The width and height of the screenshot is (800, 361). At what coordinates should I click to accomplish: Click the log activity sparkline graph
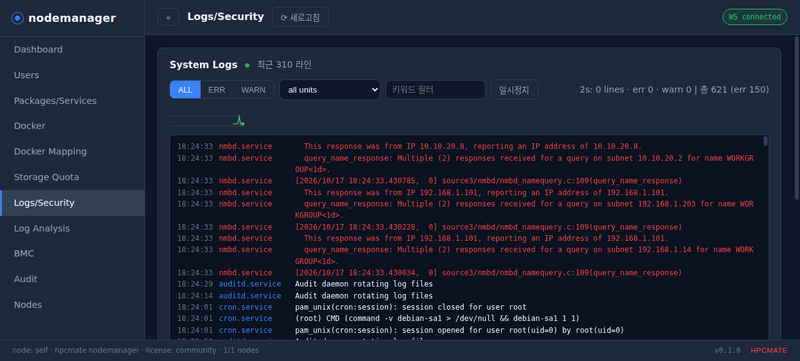click(208, 121)
